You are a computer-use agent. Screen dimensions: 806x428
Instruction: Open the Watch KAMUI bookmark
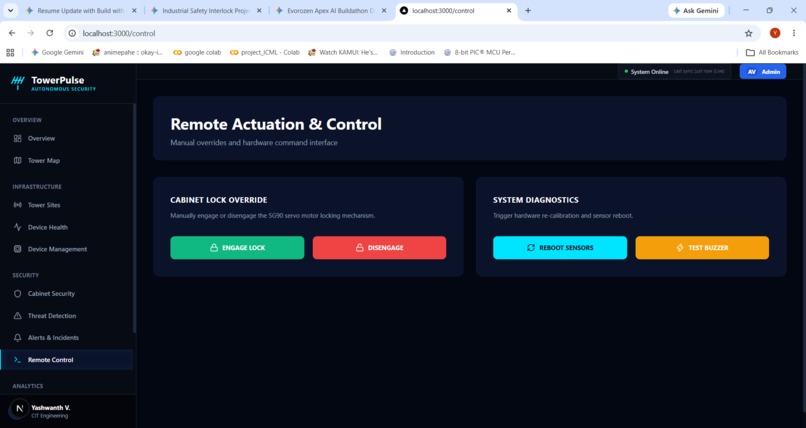click(343, 52)
